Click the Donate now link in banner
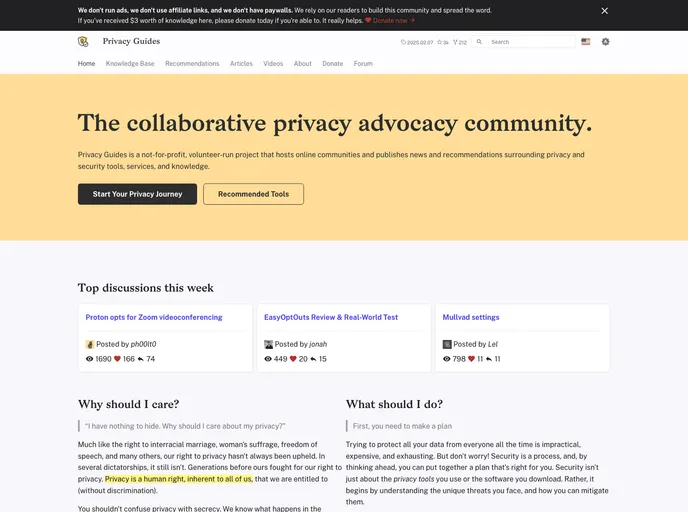This screenshot has height=512, width=688. 393,21
